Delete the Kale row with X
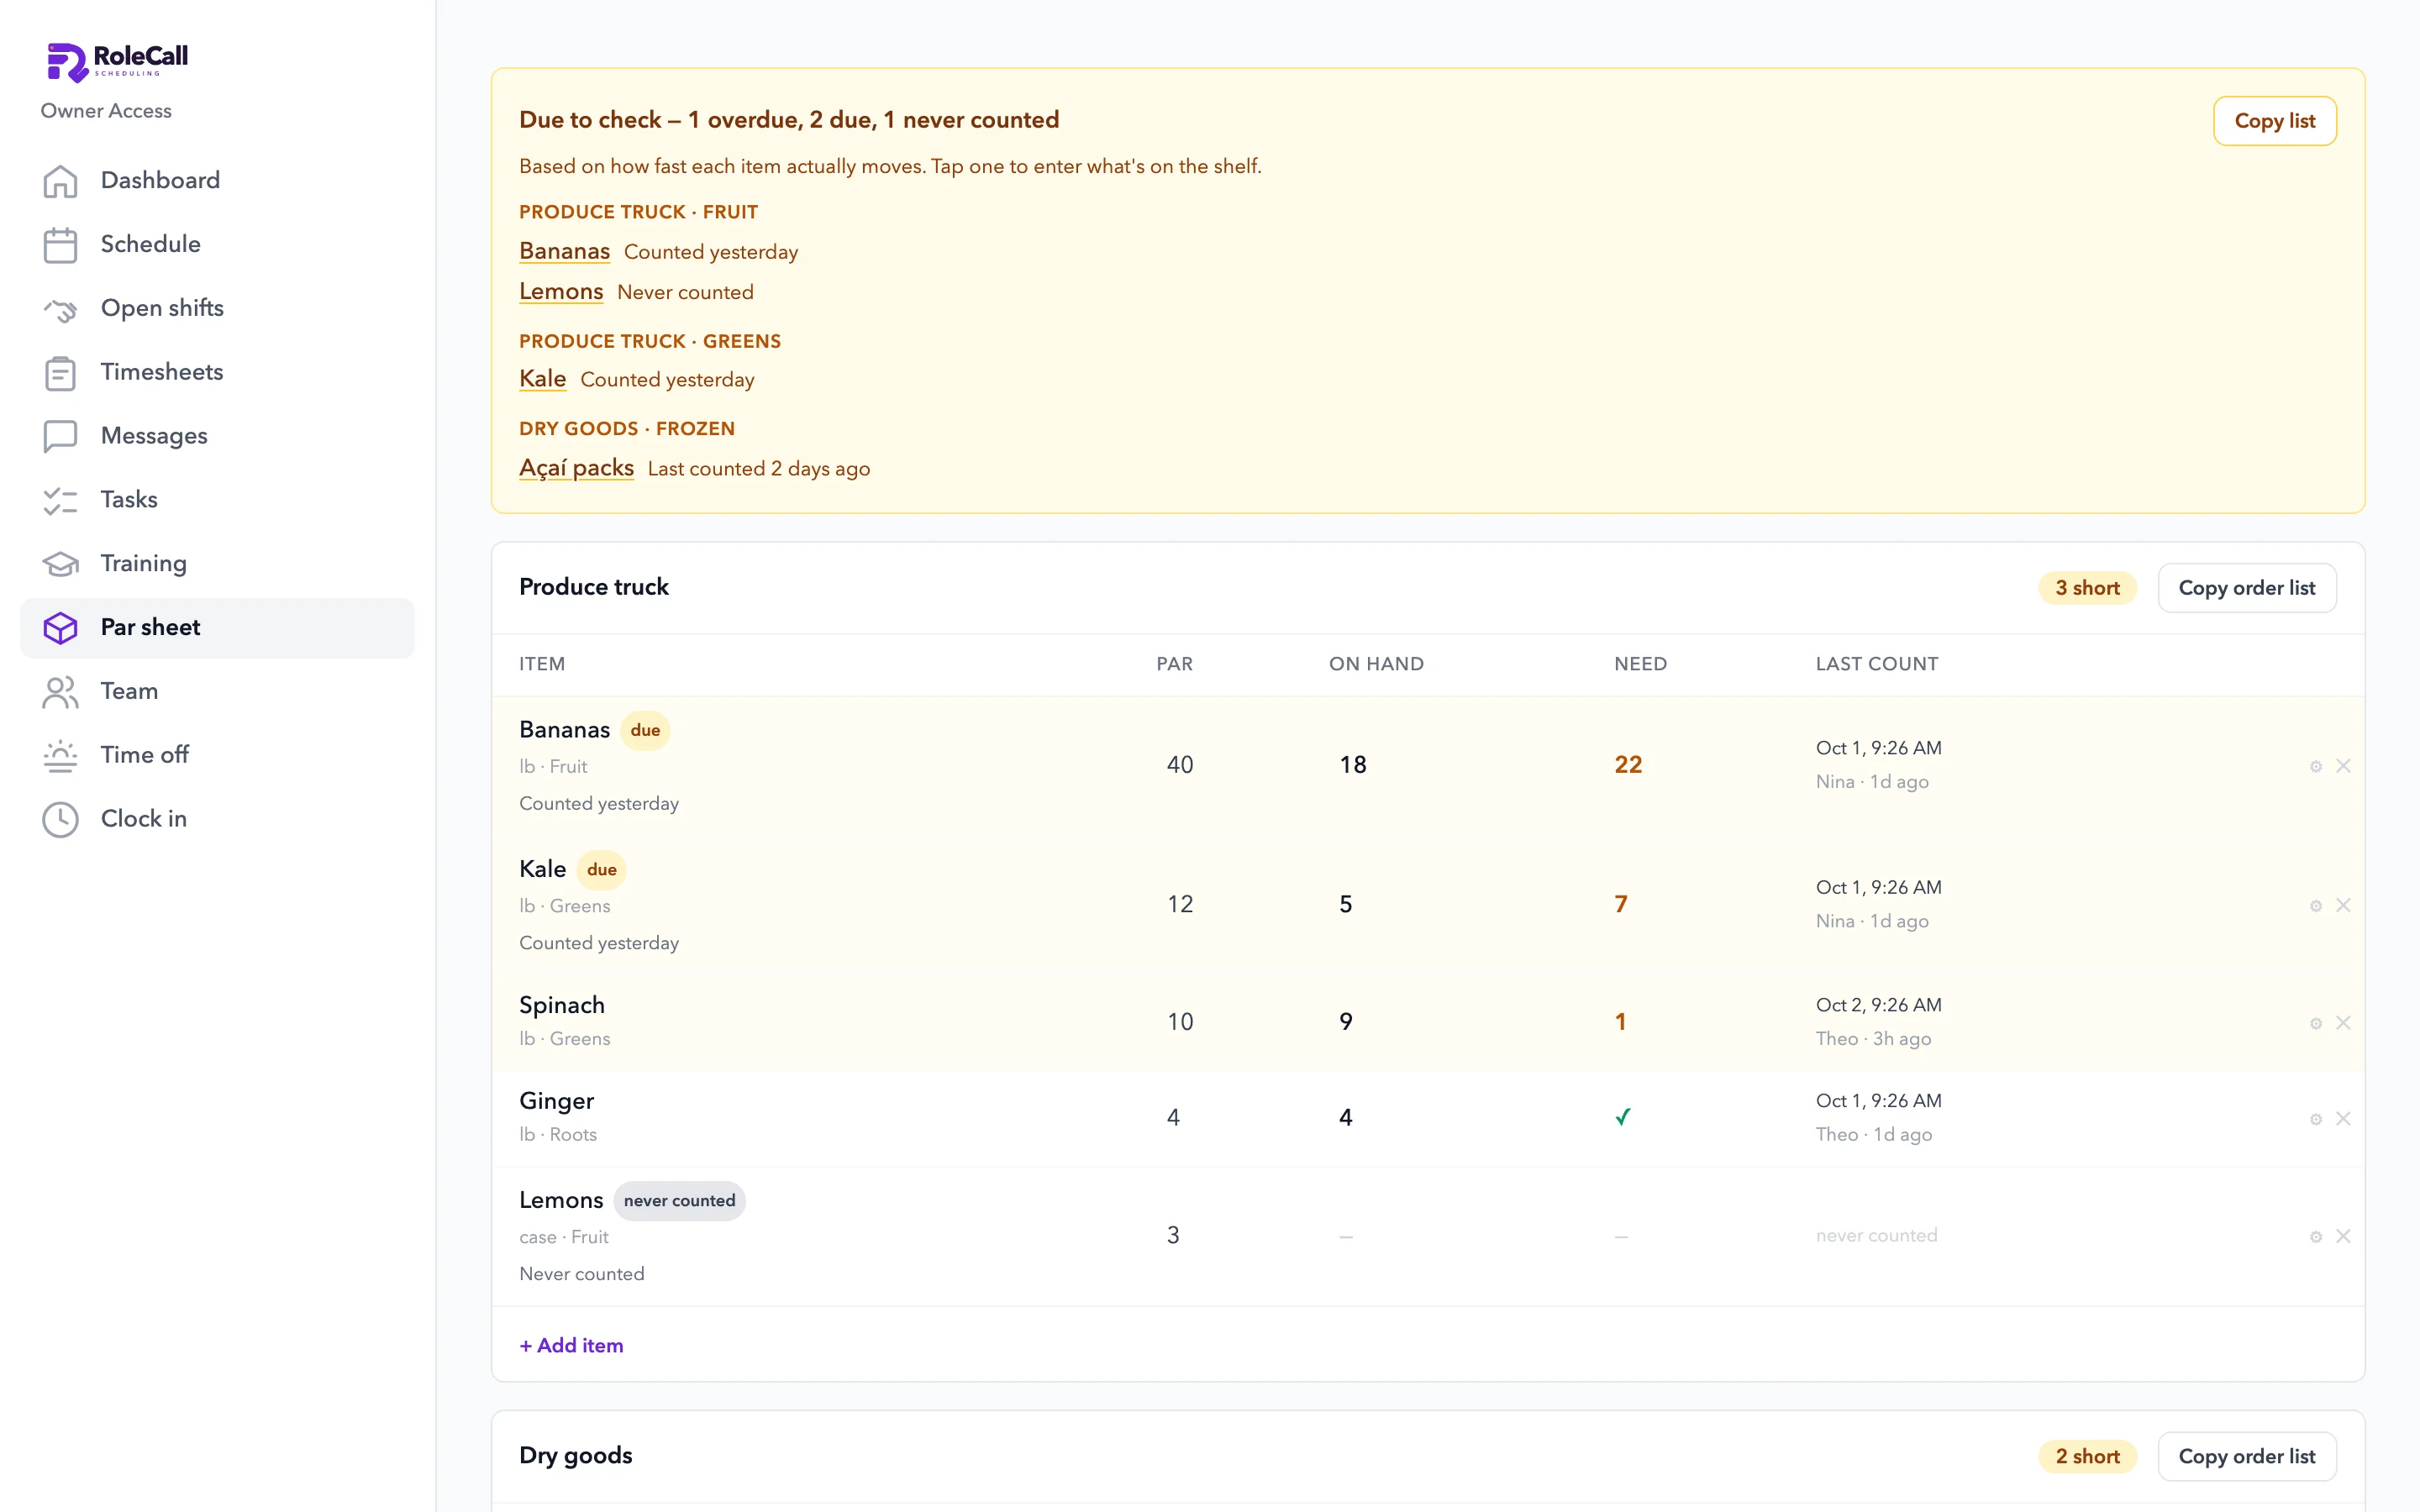Image resolution: width=2420 pixels, height=1512 pixels. [x=2343, y=905]
